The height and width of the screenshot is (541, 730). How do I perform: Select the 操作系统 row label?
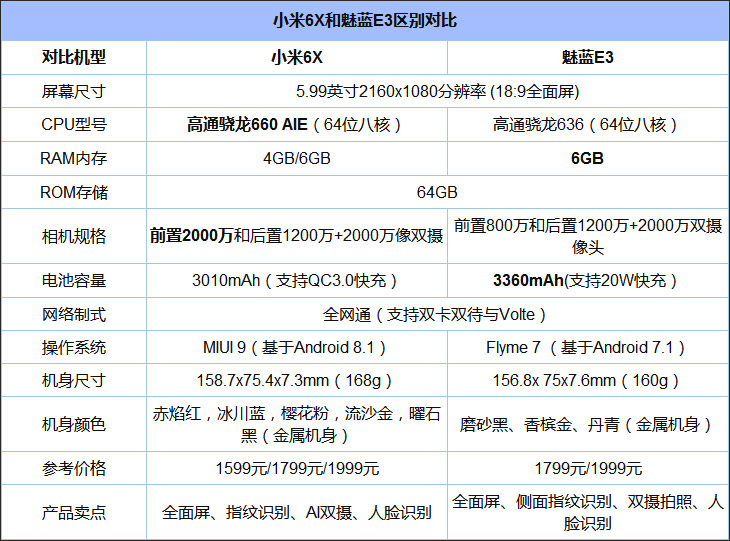(74, 347)
